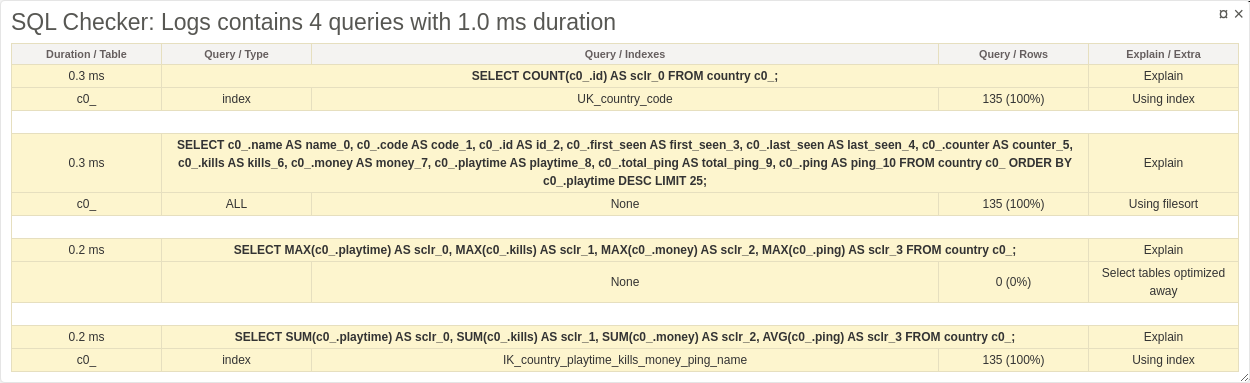Click Explain for the SELECT COUNT query
Viewport: 1250px width, 383px height.
[1163, 76]
